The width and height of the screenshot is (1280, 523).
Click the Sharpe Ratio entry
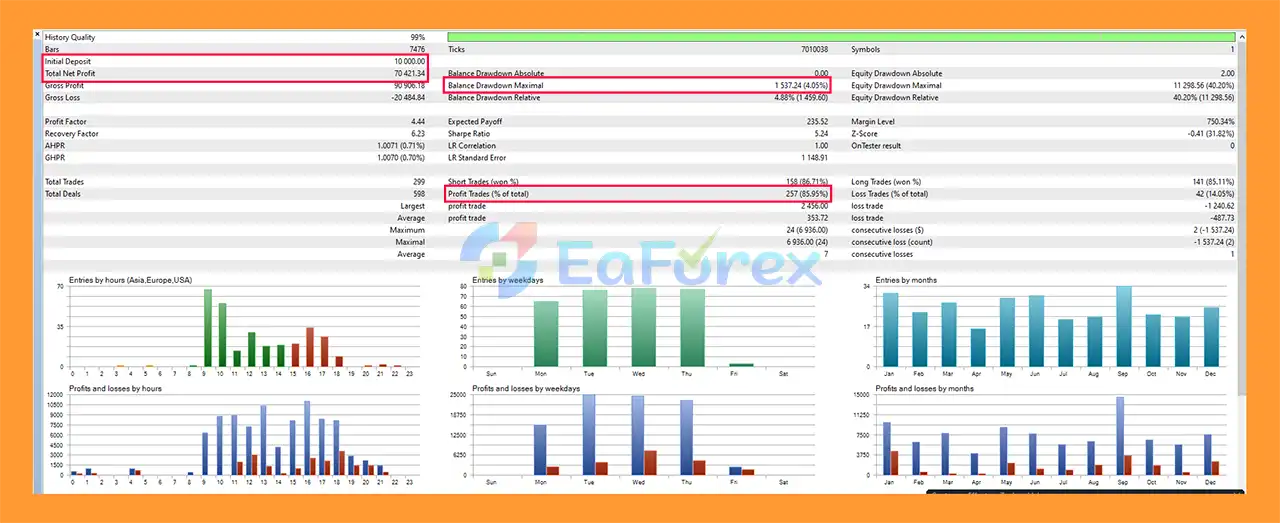click(638, 134)
